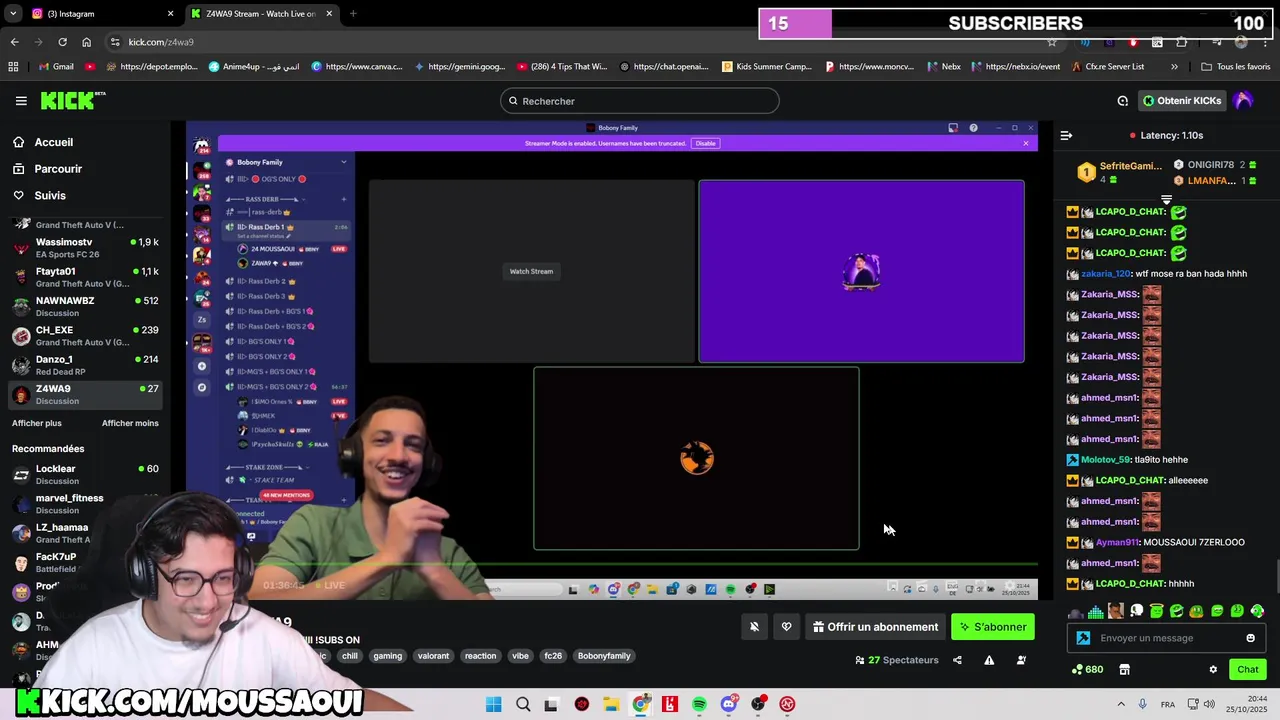
Task: Switch to the Instagram browser tab
Action: pyautogui.click(x=100, y=14)
